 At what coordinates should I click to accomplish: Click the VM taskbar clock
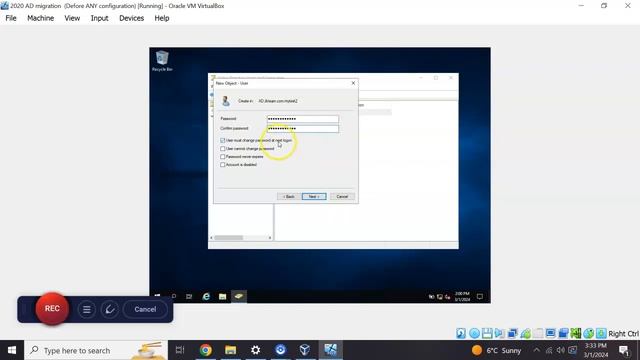click(x=462, y=296)
